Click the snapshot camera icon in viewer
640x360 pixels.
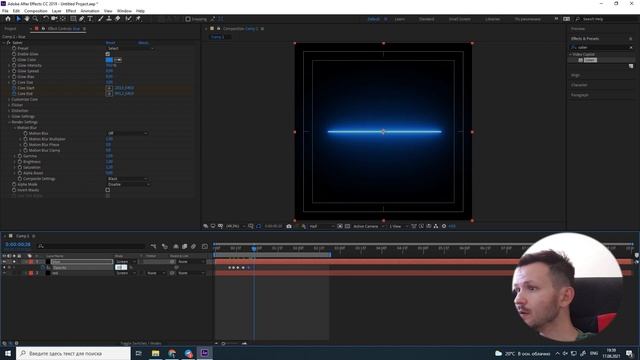pyautogui.click(x=289, y=226)
